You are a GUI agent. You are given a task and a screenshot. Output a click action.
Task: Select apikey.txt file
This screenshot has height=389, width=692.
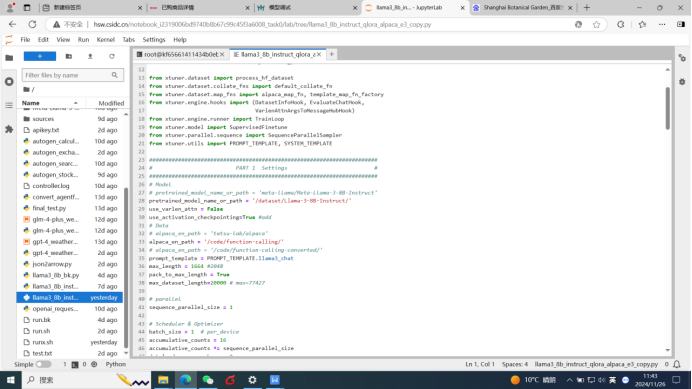coord(71,130)
